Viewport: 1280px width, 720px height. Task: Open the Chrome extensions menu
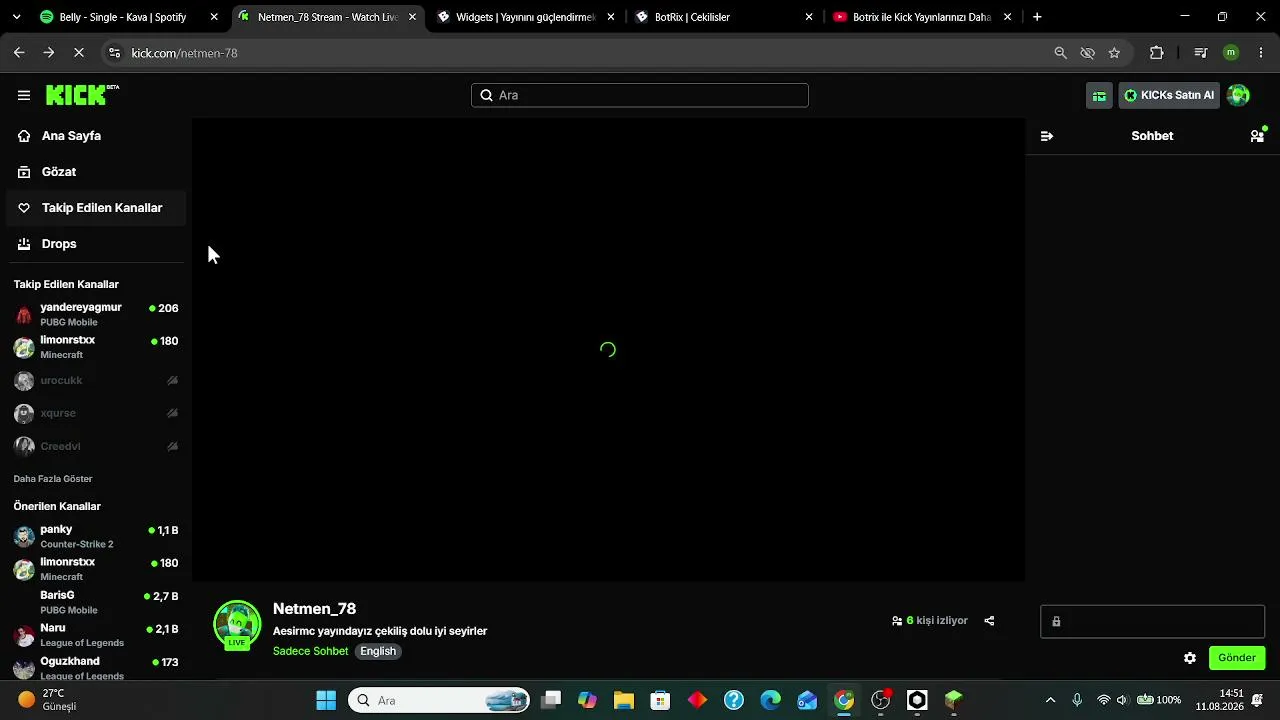point(1157,53)
